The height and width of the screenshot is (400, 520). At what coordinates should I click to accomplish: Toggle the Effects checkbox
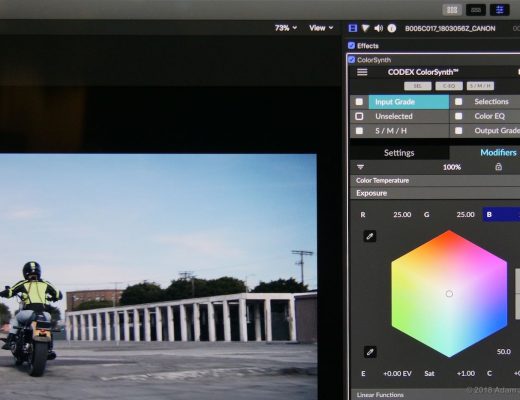click(351, 45)
